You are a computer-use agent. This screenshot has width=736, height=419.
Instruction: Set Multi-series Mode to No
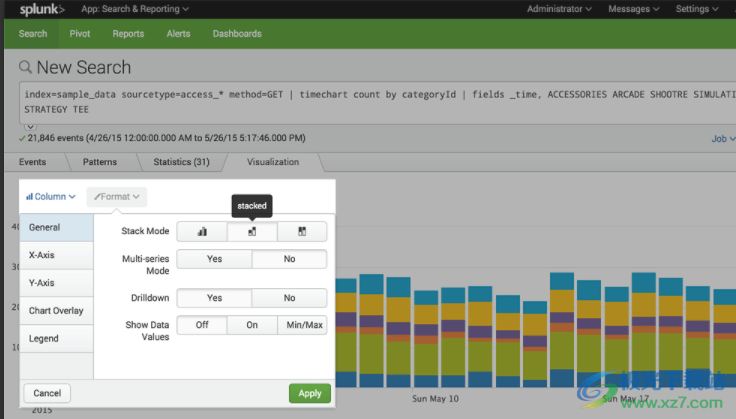pyautogui.click(x=289, y=259)
